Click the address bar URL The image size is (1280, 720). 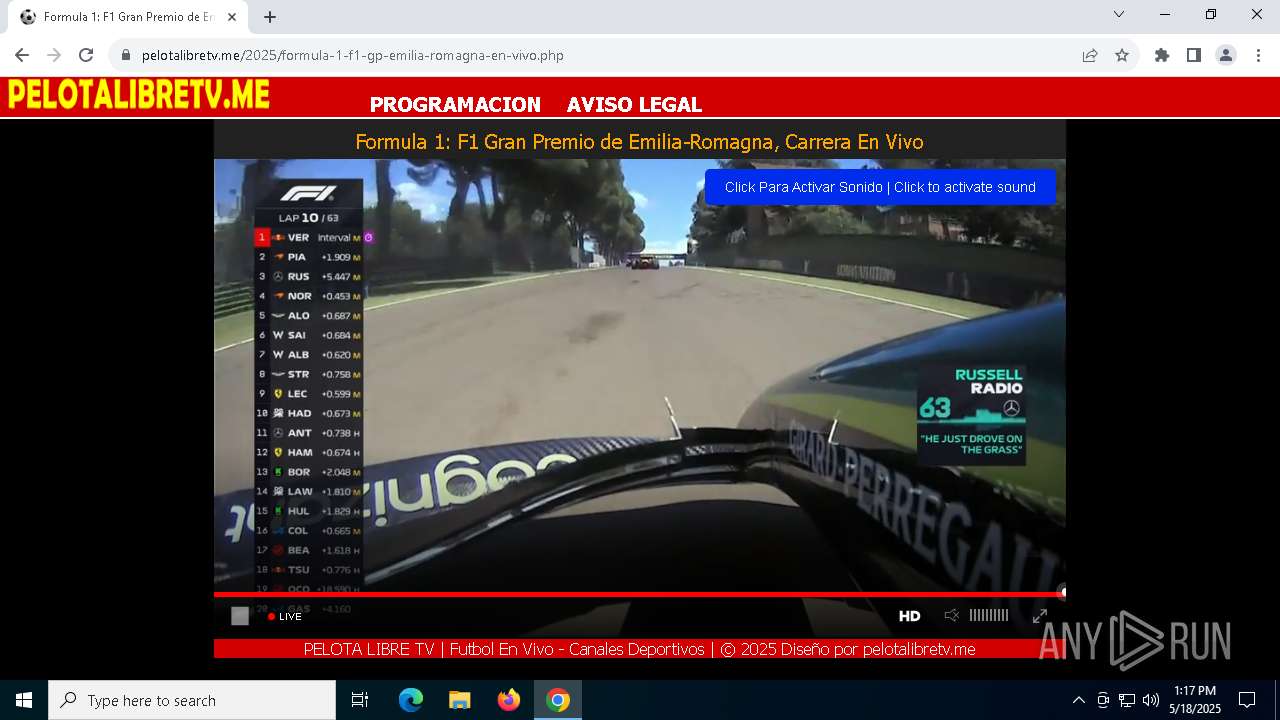(x=353, y=55)
